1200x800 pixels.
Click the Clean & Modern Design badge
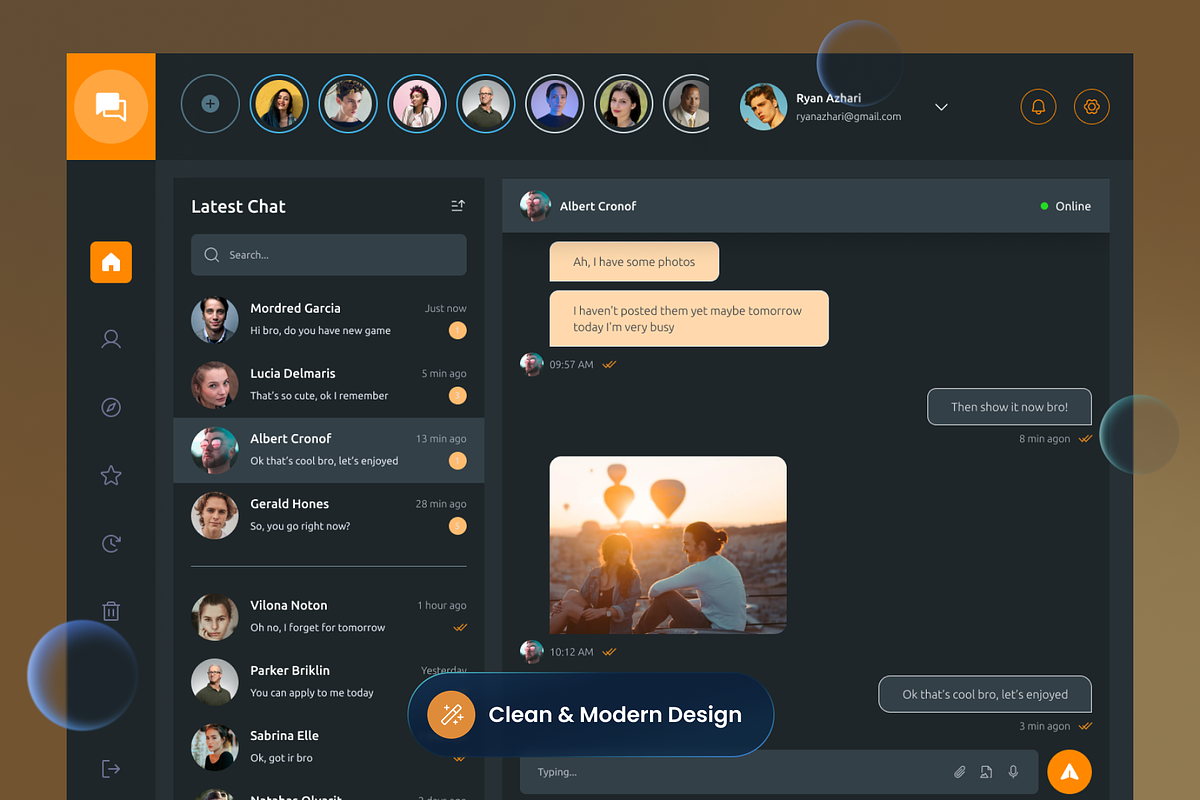590,714
